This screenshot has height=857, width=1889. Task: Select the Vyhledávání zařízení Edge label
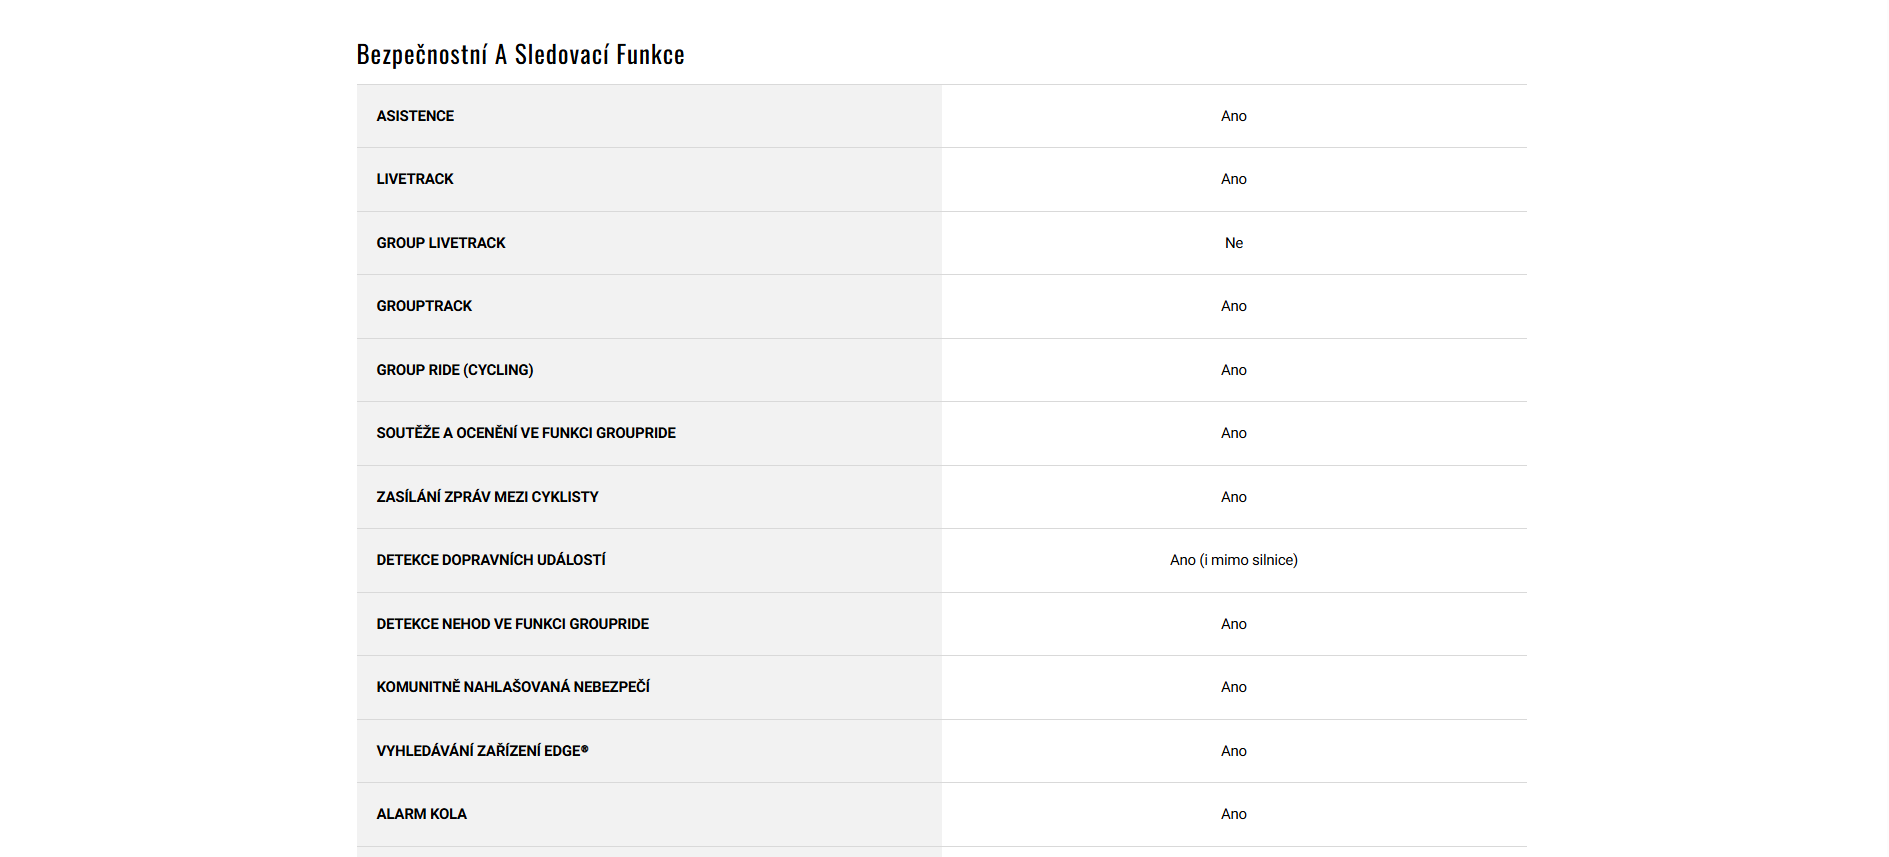482,751
